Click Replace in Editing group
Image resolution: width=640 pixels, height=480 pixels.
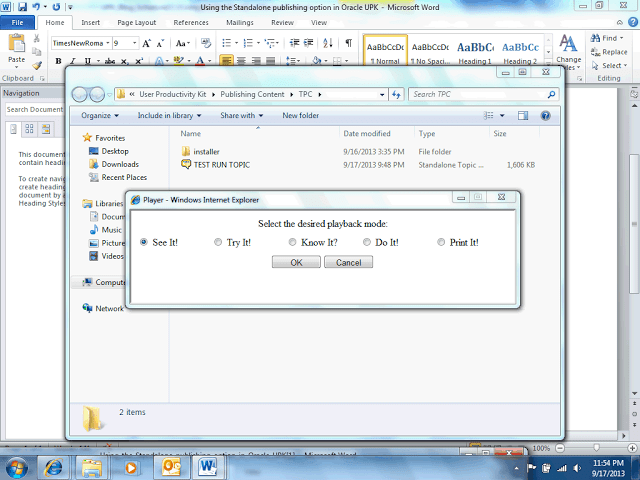pos(609,52)
